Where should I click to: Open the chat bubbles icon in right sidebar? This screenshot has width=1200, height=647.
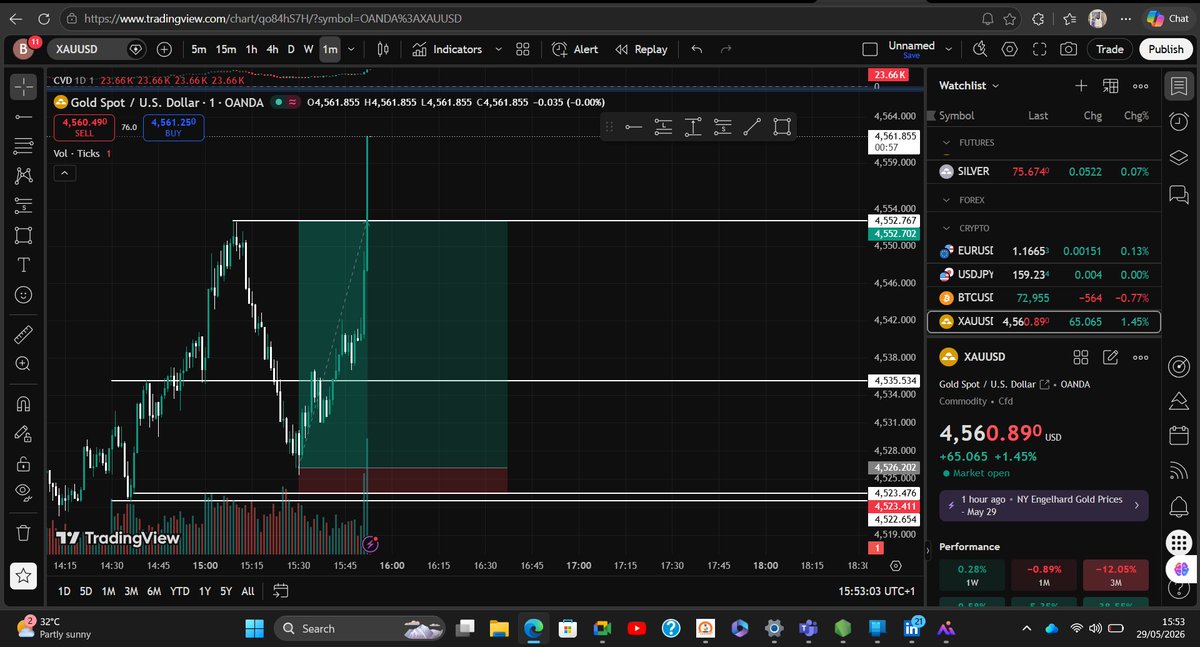(1178, 196)
